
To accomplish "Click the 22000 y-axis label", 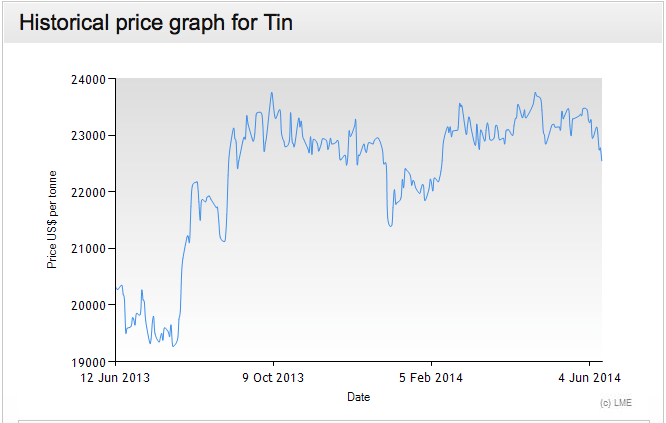I will [93, 192].
